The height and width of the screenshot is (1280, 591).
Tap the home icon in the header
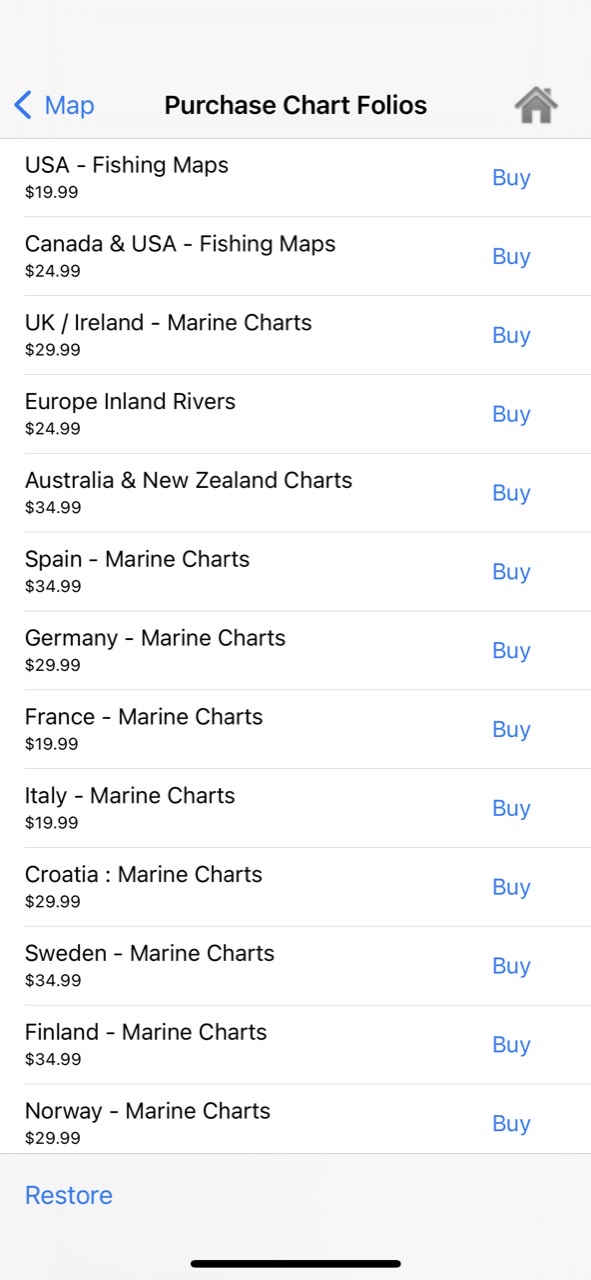[536, 105]
